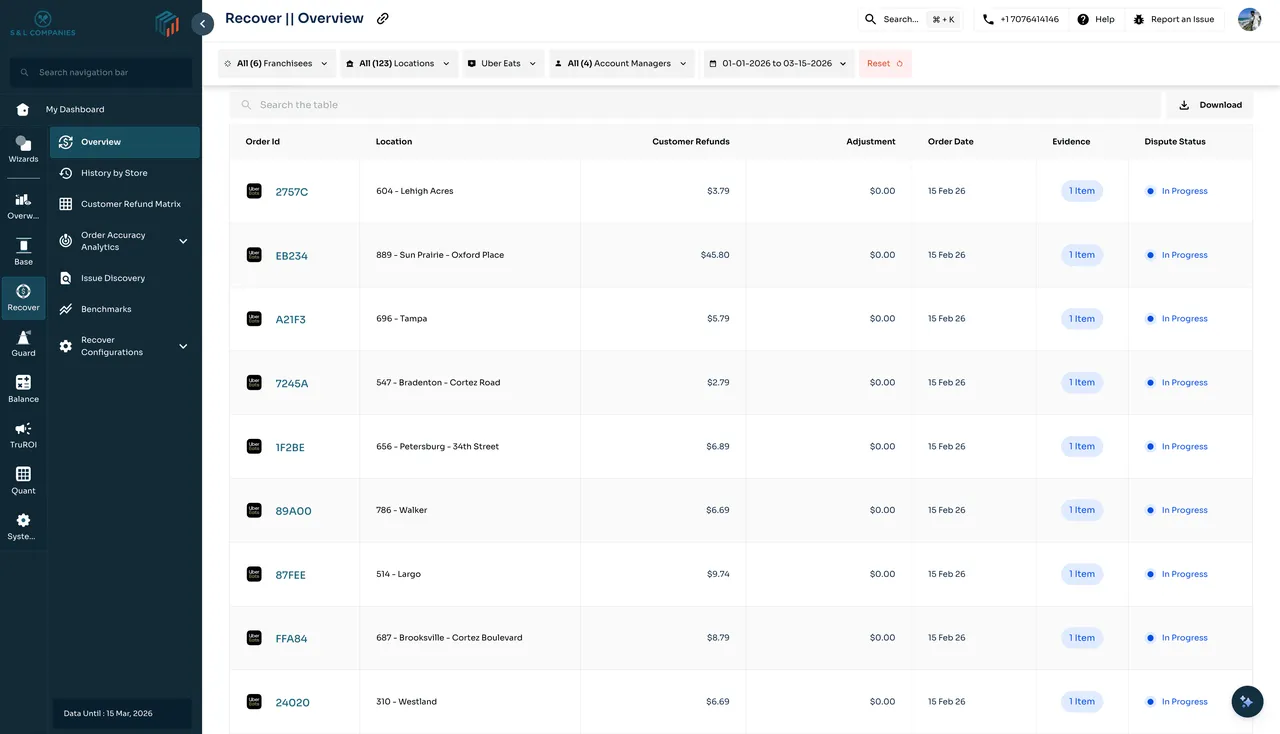The height and width of the screenshot is (734, 1280).
Task: Open order 2757C link
Action: (292, 192)
